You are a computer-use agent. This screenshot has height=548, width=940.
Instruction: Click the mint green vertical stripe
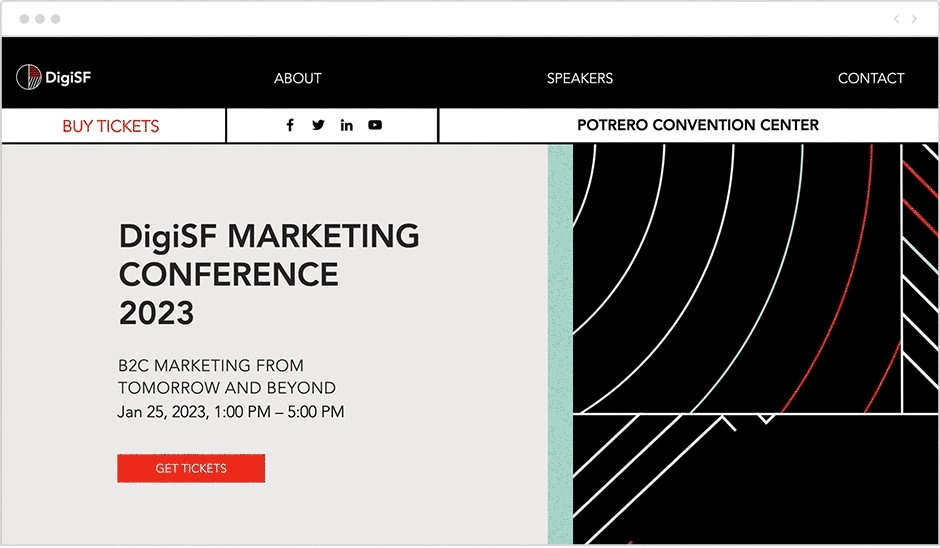[x=561, y=344]
